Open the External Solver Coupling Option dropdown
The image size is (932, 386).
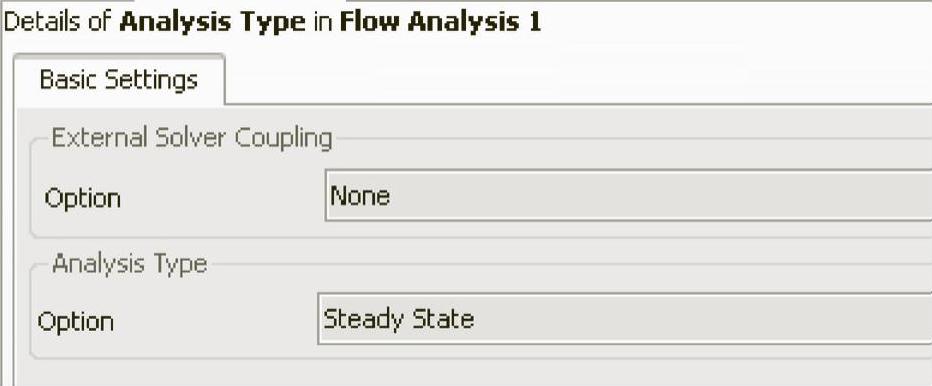coord(628,196)
